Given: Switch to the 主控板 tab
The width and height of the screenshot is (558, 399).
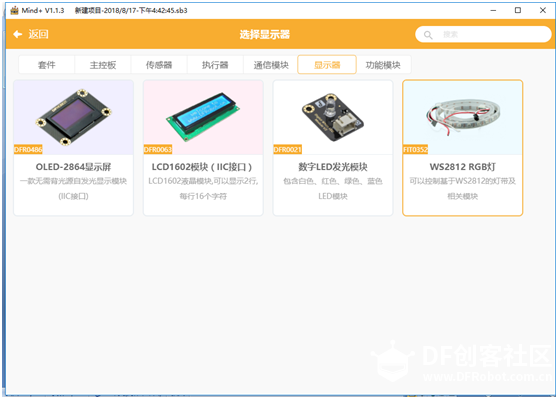Looking at the screenshot, I should (x=103, y=65).
